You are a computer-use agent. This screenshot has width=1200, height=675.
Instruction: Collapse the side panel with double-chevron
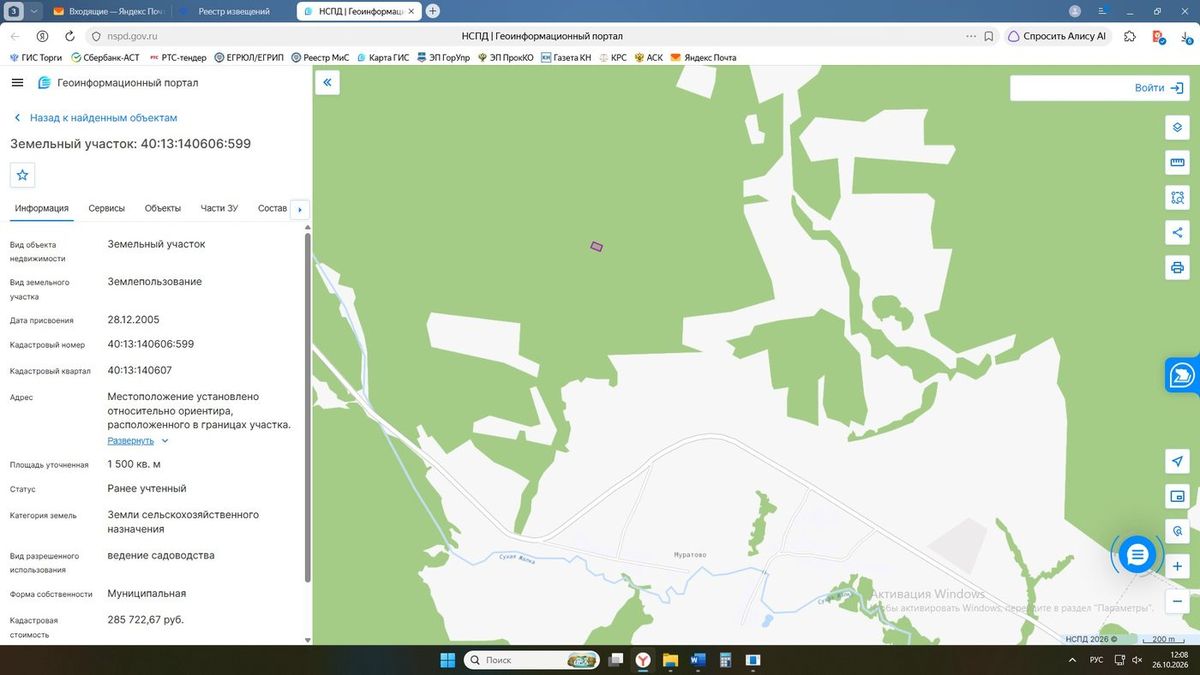coord(327,83)
